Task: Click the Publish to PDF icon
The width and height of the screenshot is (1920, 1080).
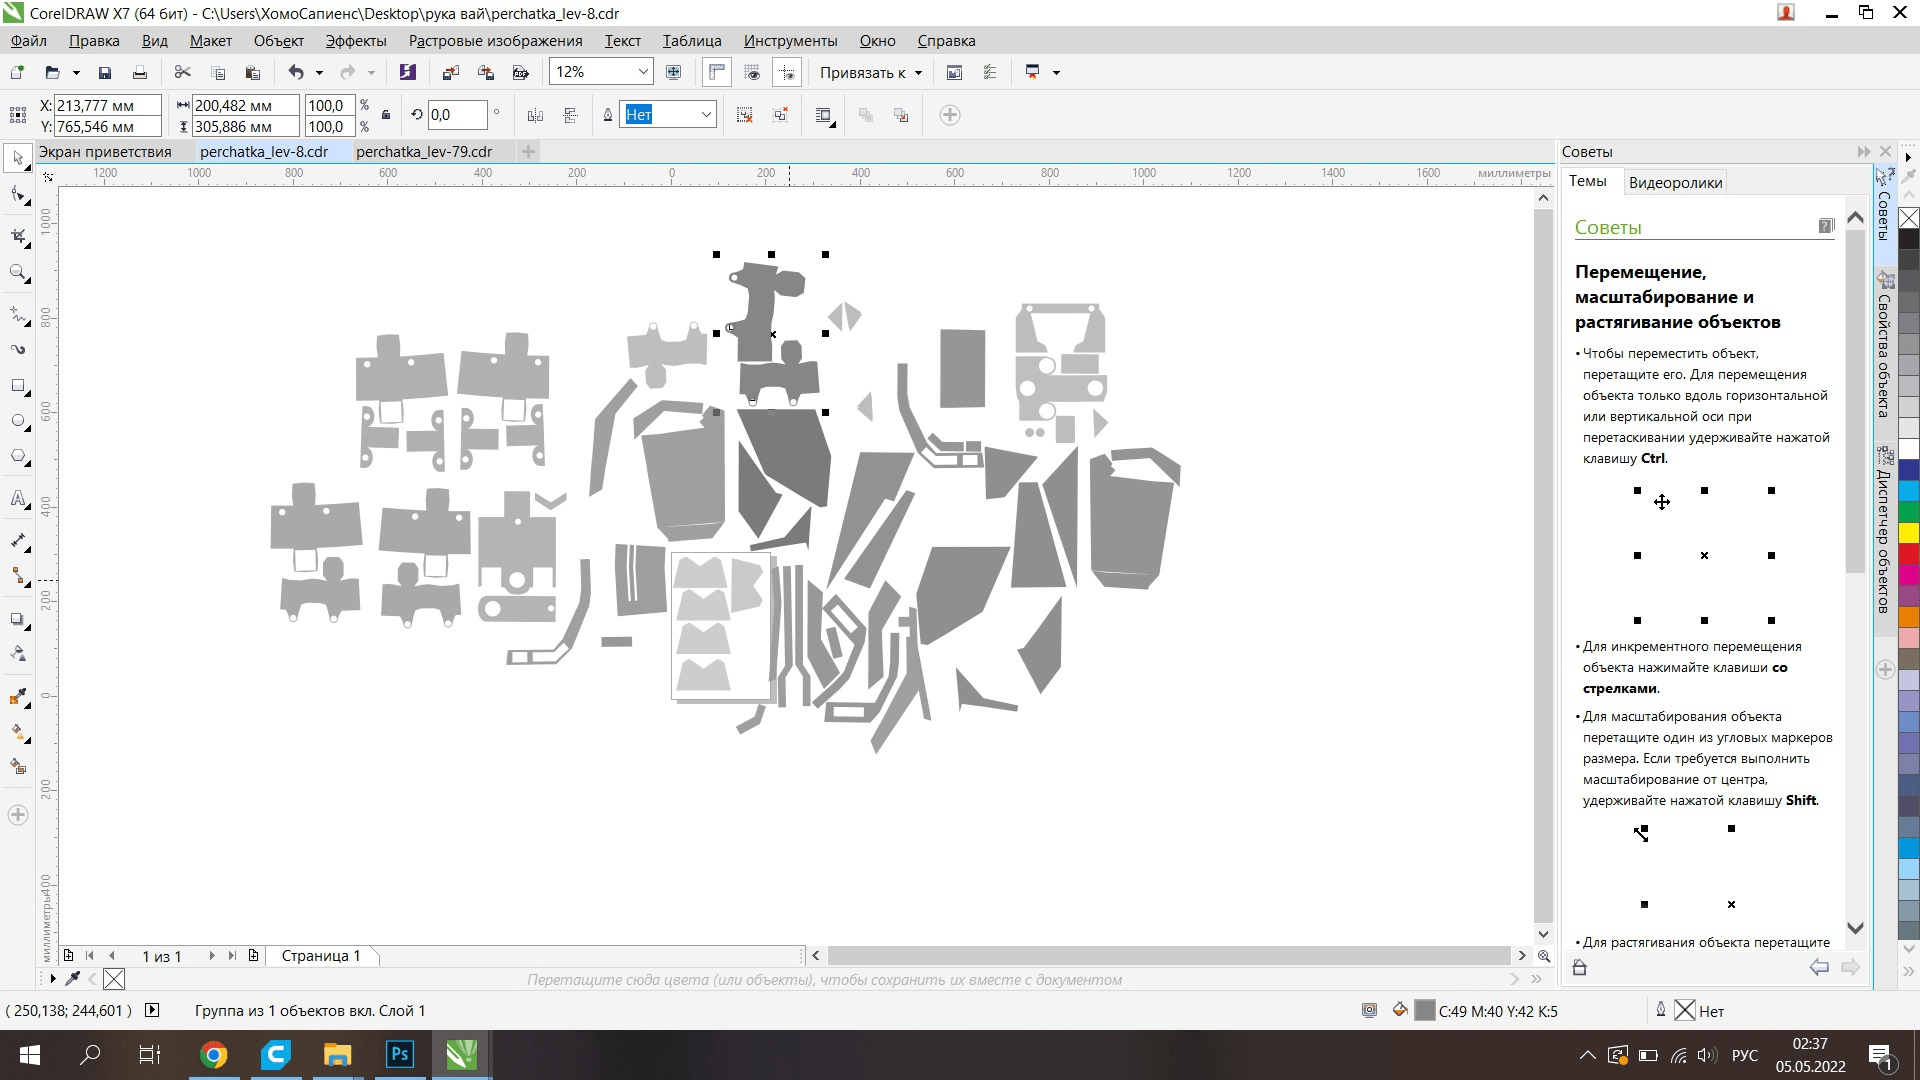Action: tap(521, 72)
